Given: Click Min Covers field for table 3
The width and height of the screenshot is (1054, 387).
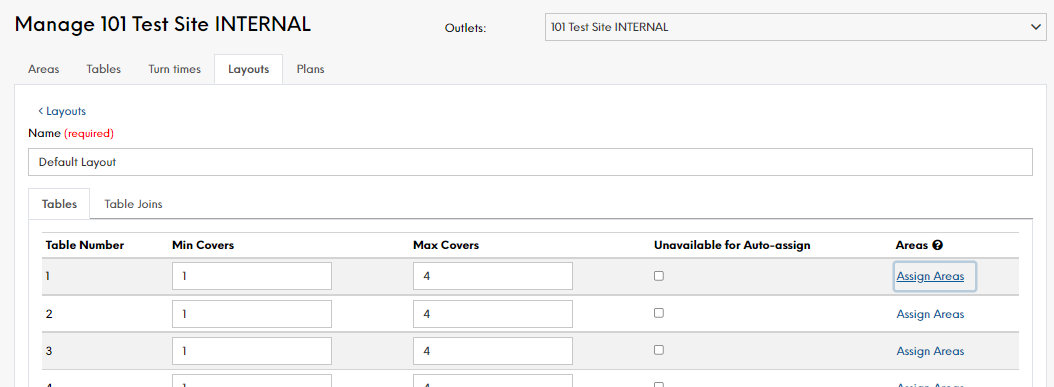Looking at the screenshot, I should point(251,351).
